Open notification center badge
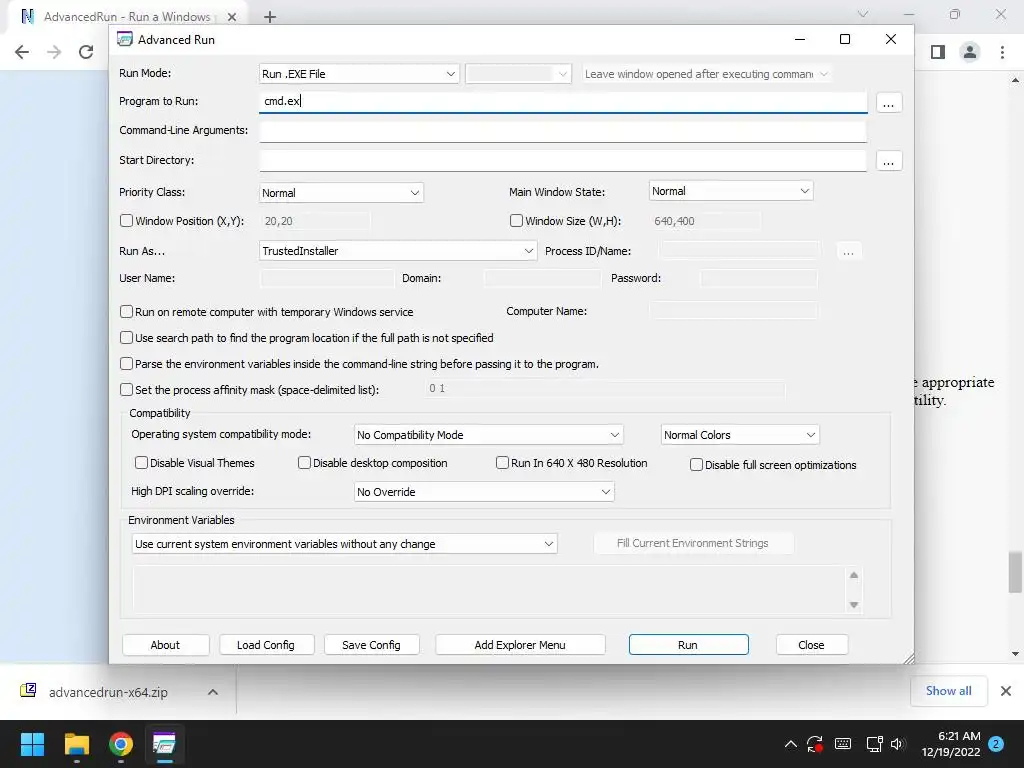Image resolution: width=1024 pixels, height=768 pixels. tap(996, 744)
